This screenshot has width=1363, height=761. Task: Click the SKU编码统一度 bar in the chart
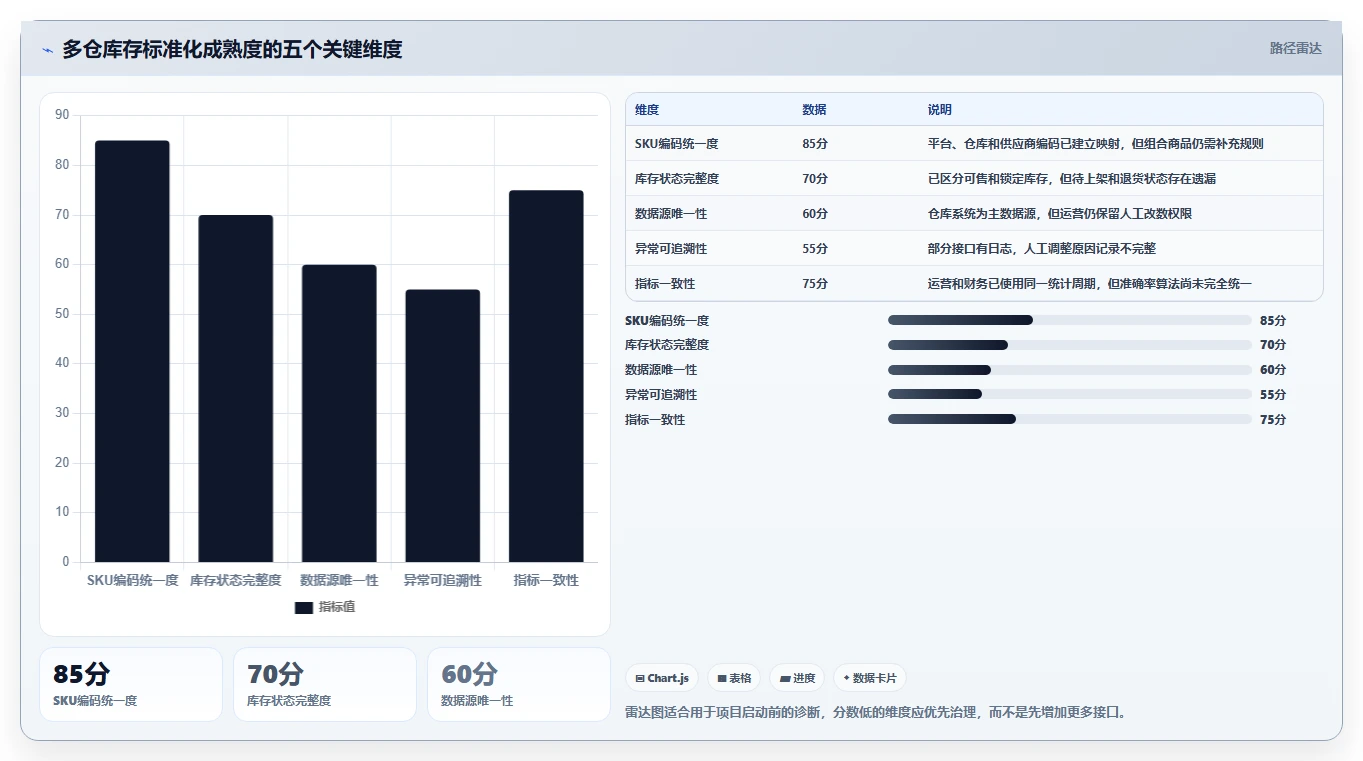tap(132, 351)
